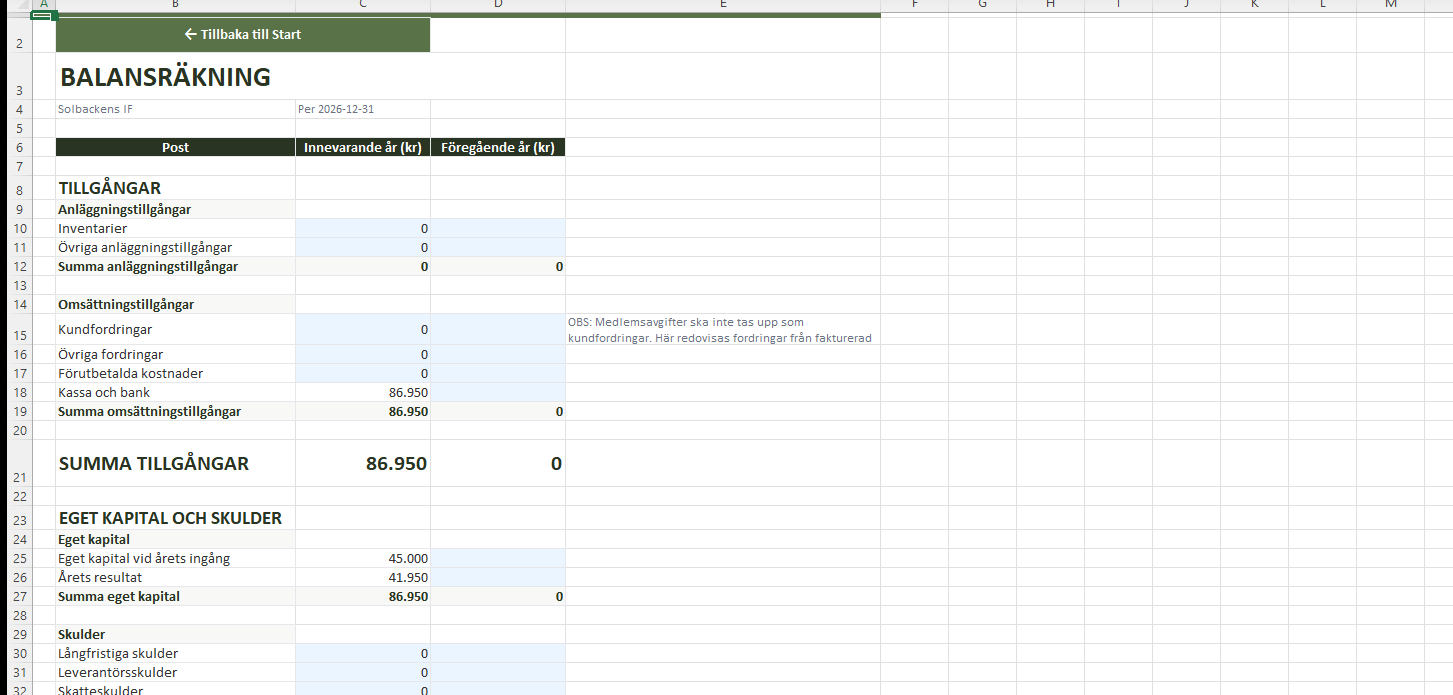Select the row 10 header
Image resolution: width=1453 pixels, height=695 pixels.
coord(16,229)
